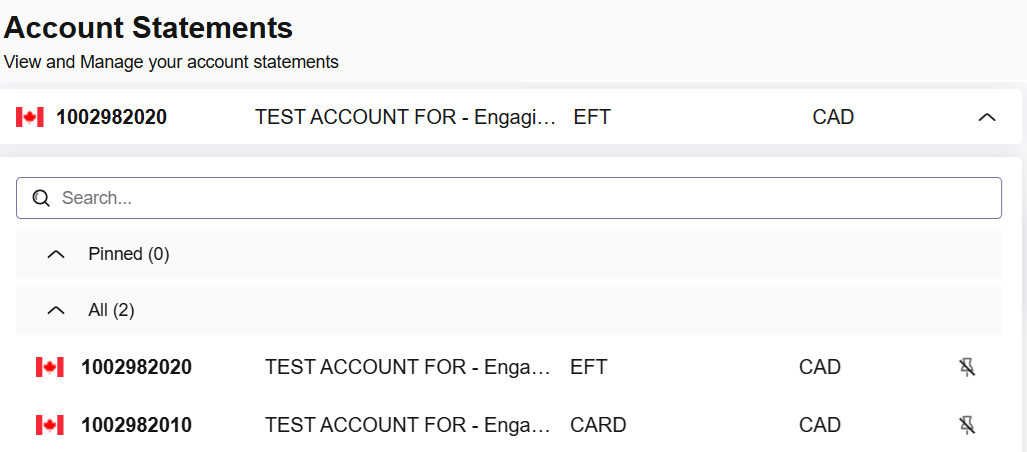The width and height of the screenshot is (1027, 452).
Task: Click the CARD type of account 1002982010
Action: click(x=598, y=425)
